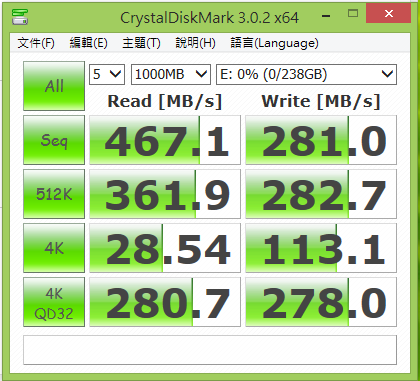Click the Read [MB/s] column header
This screenshot has height=381, width=420.
coord(165,101)
